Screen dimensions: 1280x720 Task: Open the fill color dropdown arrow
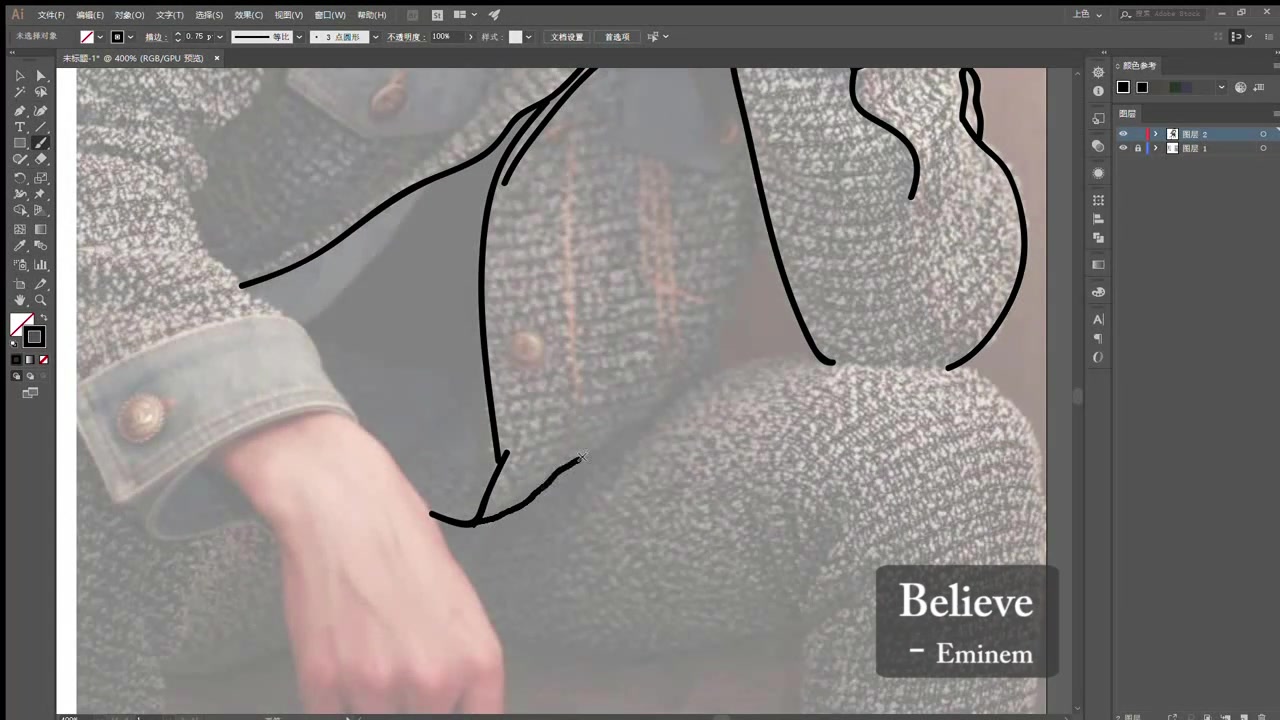(100, 37)
